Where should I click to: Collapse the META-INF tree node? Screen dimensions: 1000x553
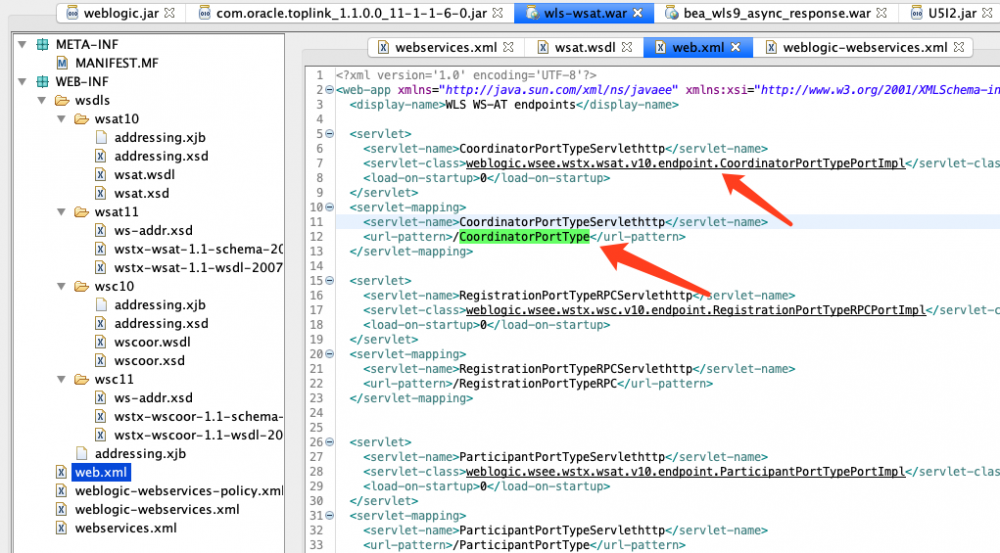coord(22,45)
